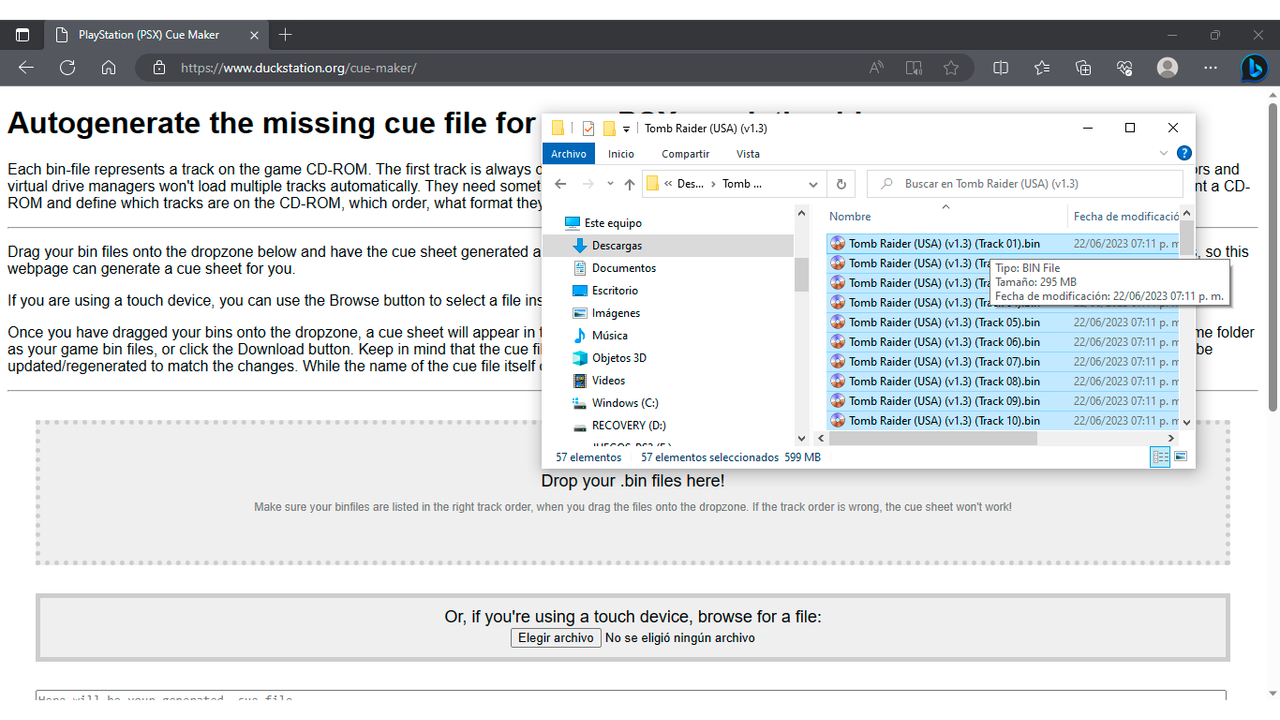Open the Favorites list
This screenshot has width=1280, height=720.
pos(1042,68)
